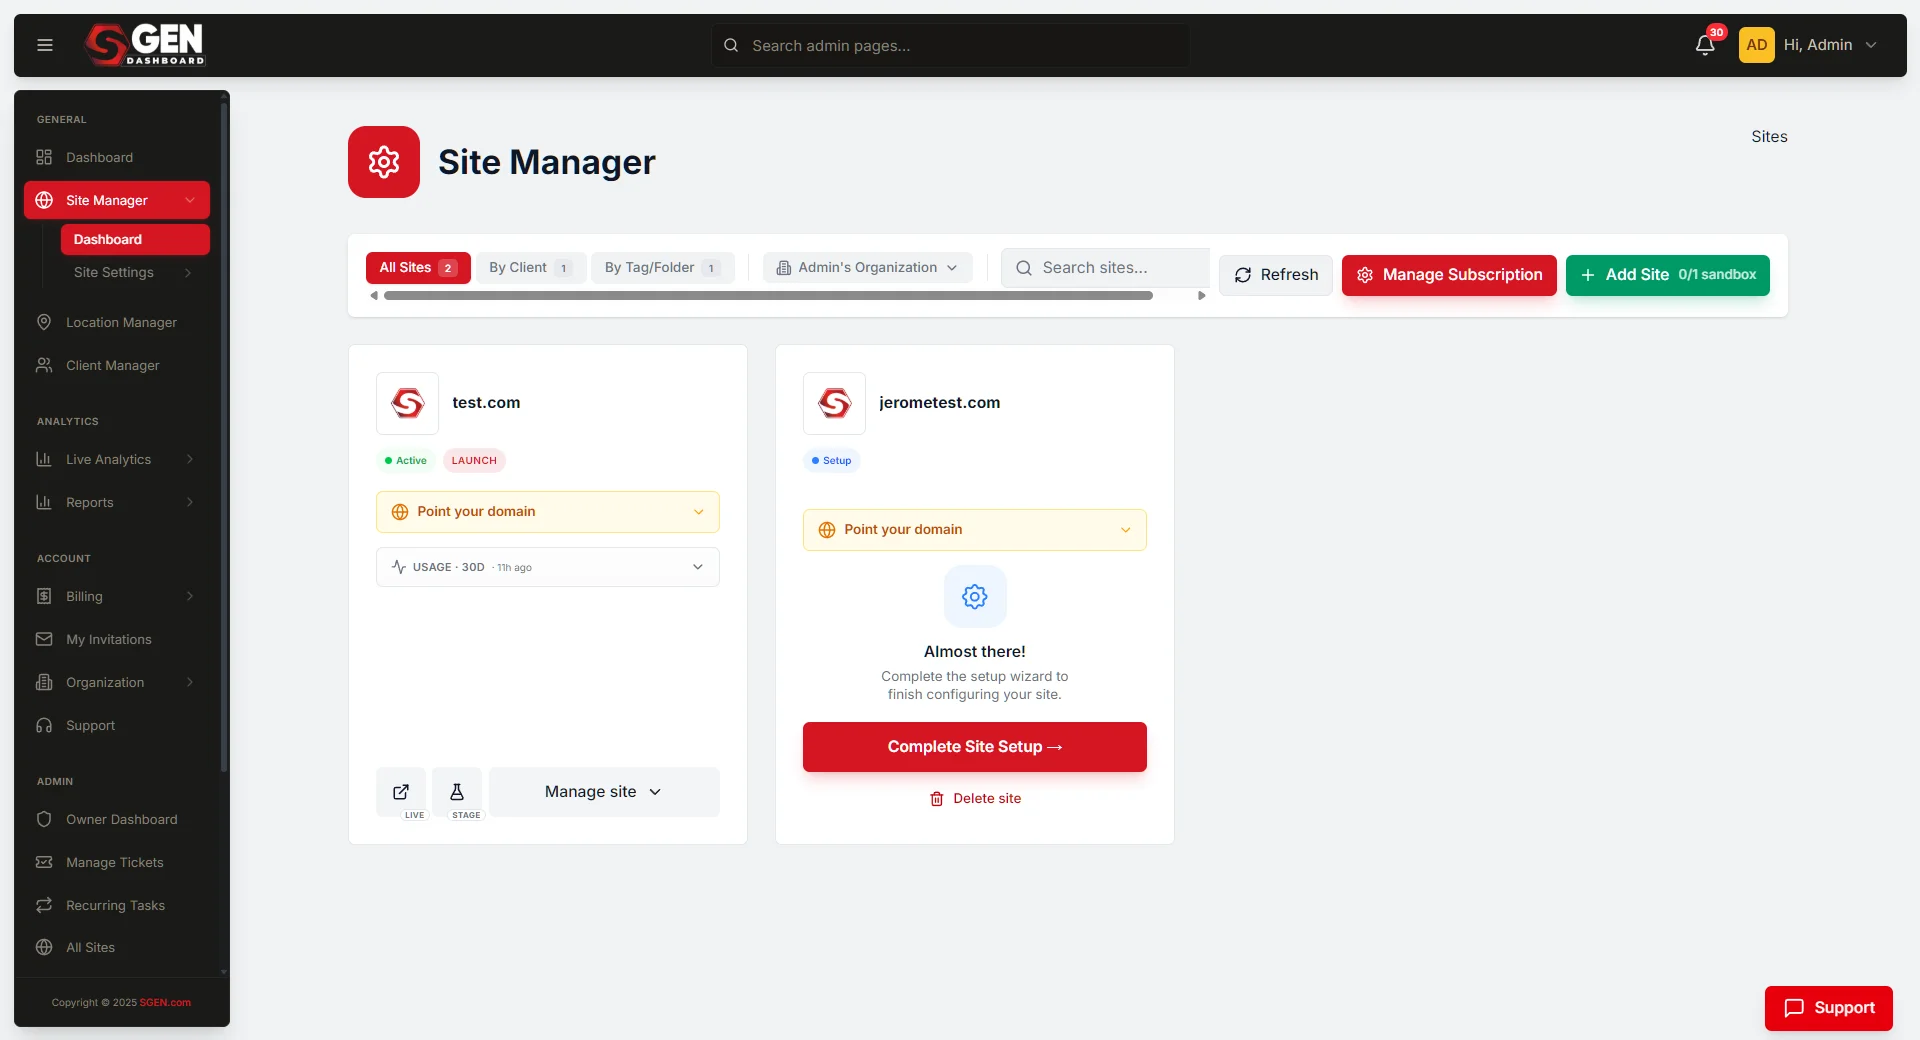Click the Manage Tickets ticket icon
Image resolution: width=1920 pixels, height=1040 pixels.
point(44,862)
